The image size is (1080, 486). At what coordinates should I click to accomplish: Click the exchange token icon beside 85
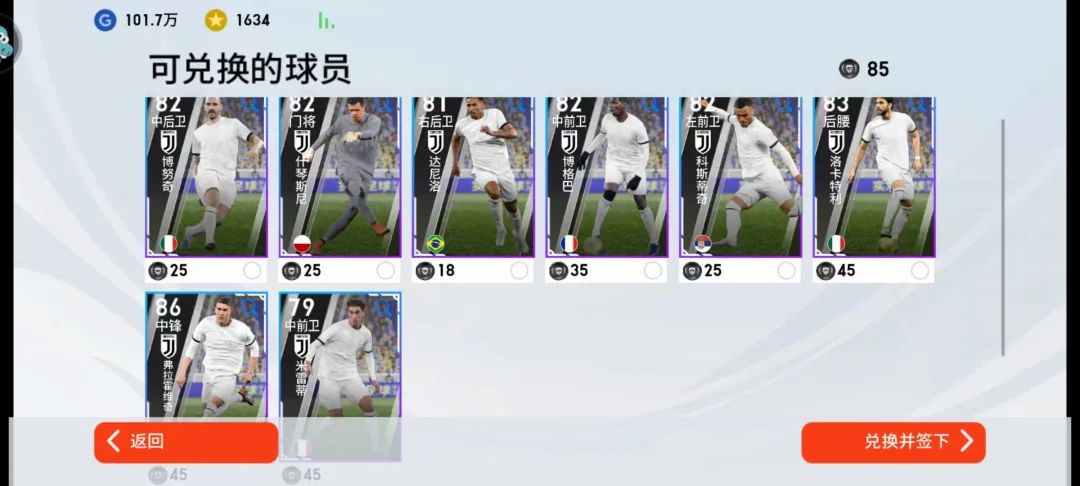pos(849,69)
